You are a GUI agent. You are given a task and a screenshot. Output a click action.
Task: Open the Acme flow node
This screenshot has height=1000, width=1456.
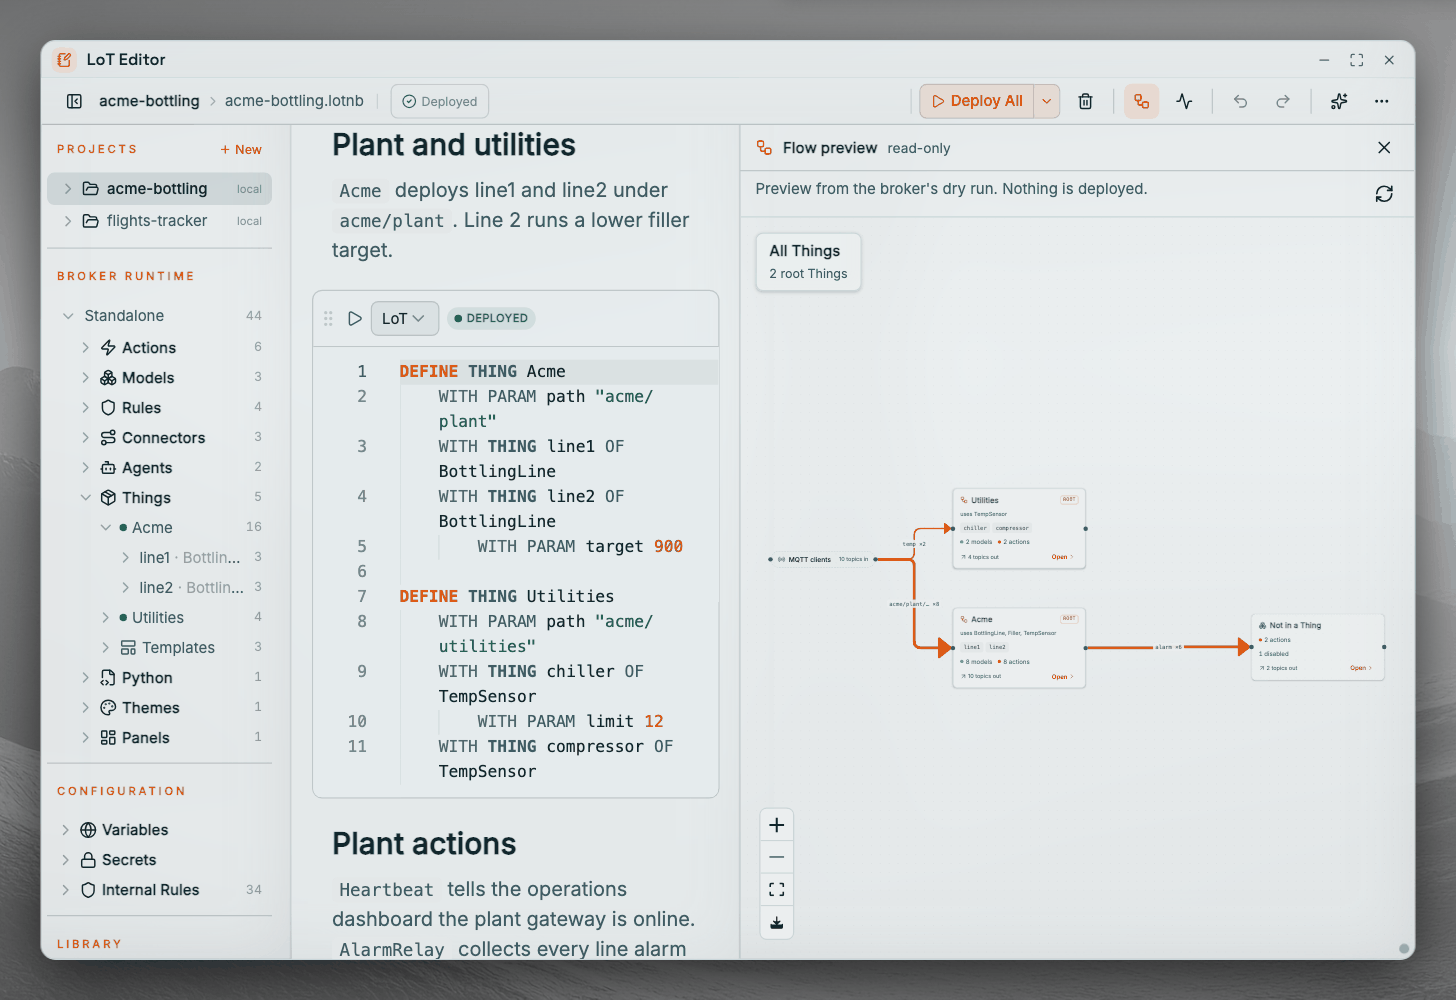(1061, 677)
